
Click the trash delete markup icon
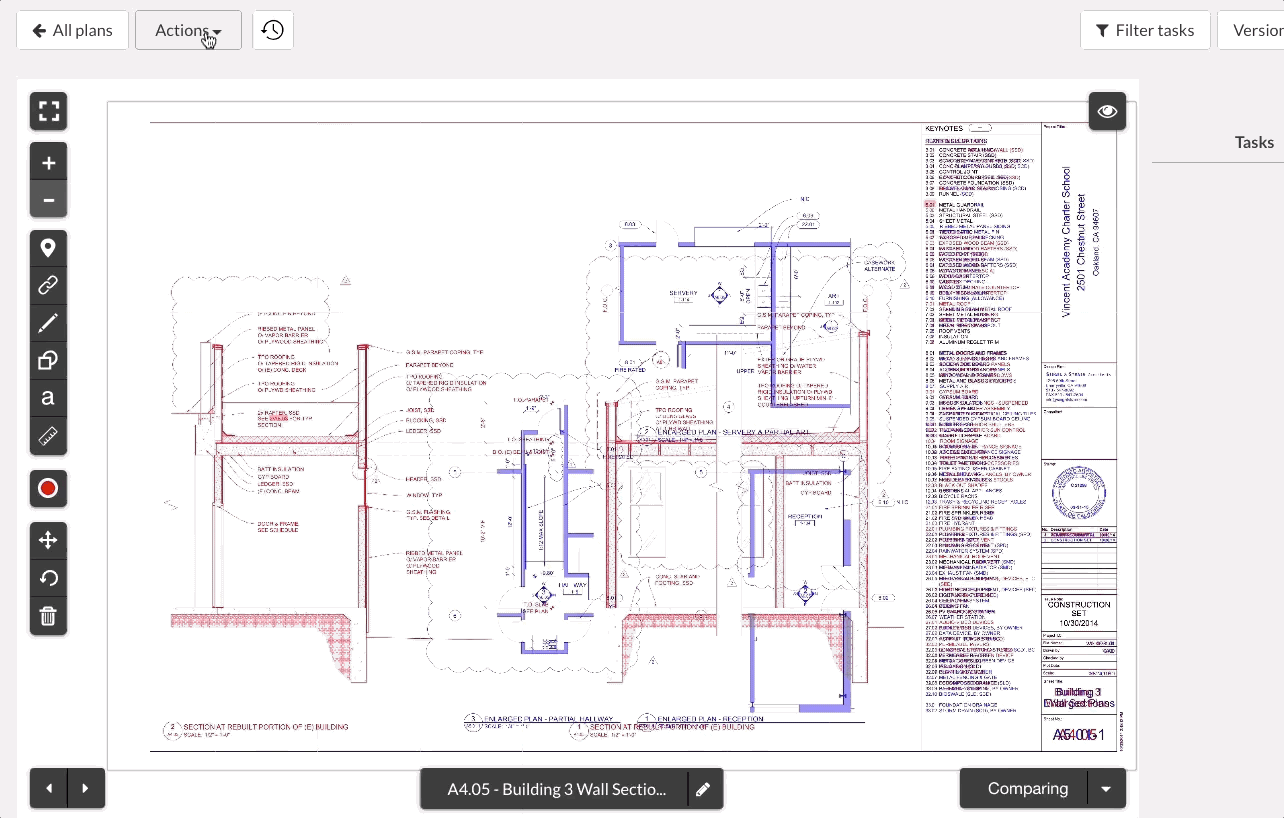click(48, 616)
